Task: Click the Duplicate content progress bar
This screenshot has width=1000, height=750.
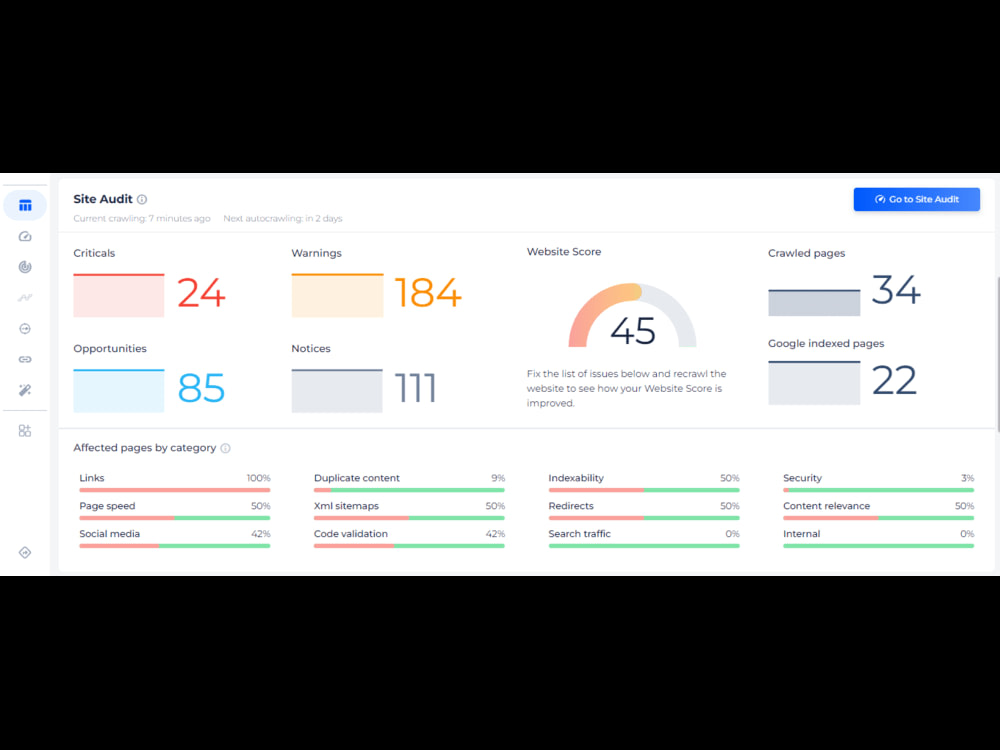Action: click(x=409, y=490)
